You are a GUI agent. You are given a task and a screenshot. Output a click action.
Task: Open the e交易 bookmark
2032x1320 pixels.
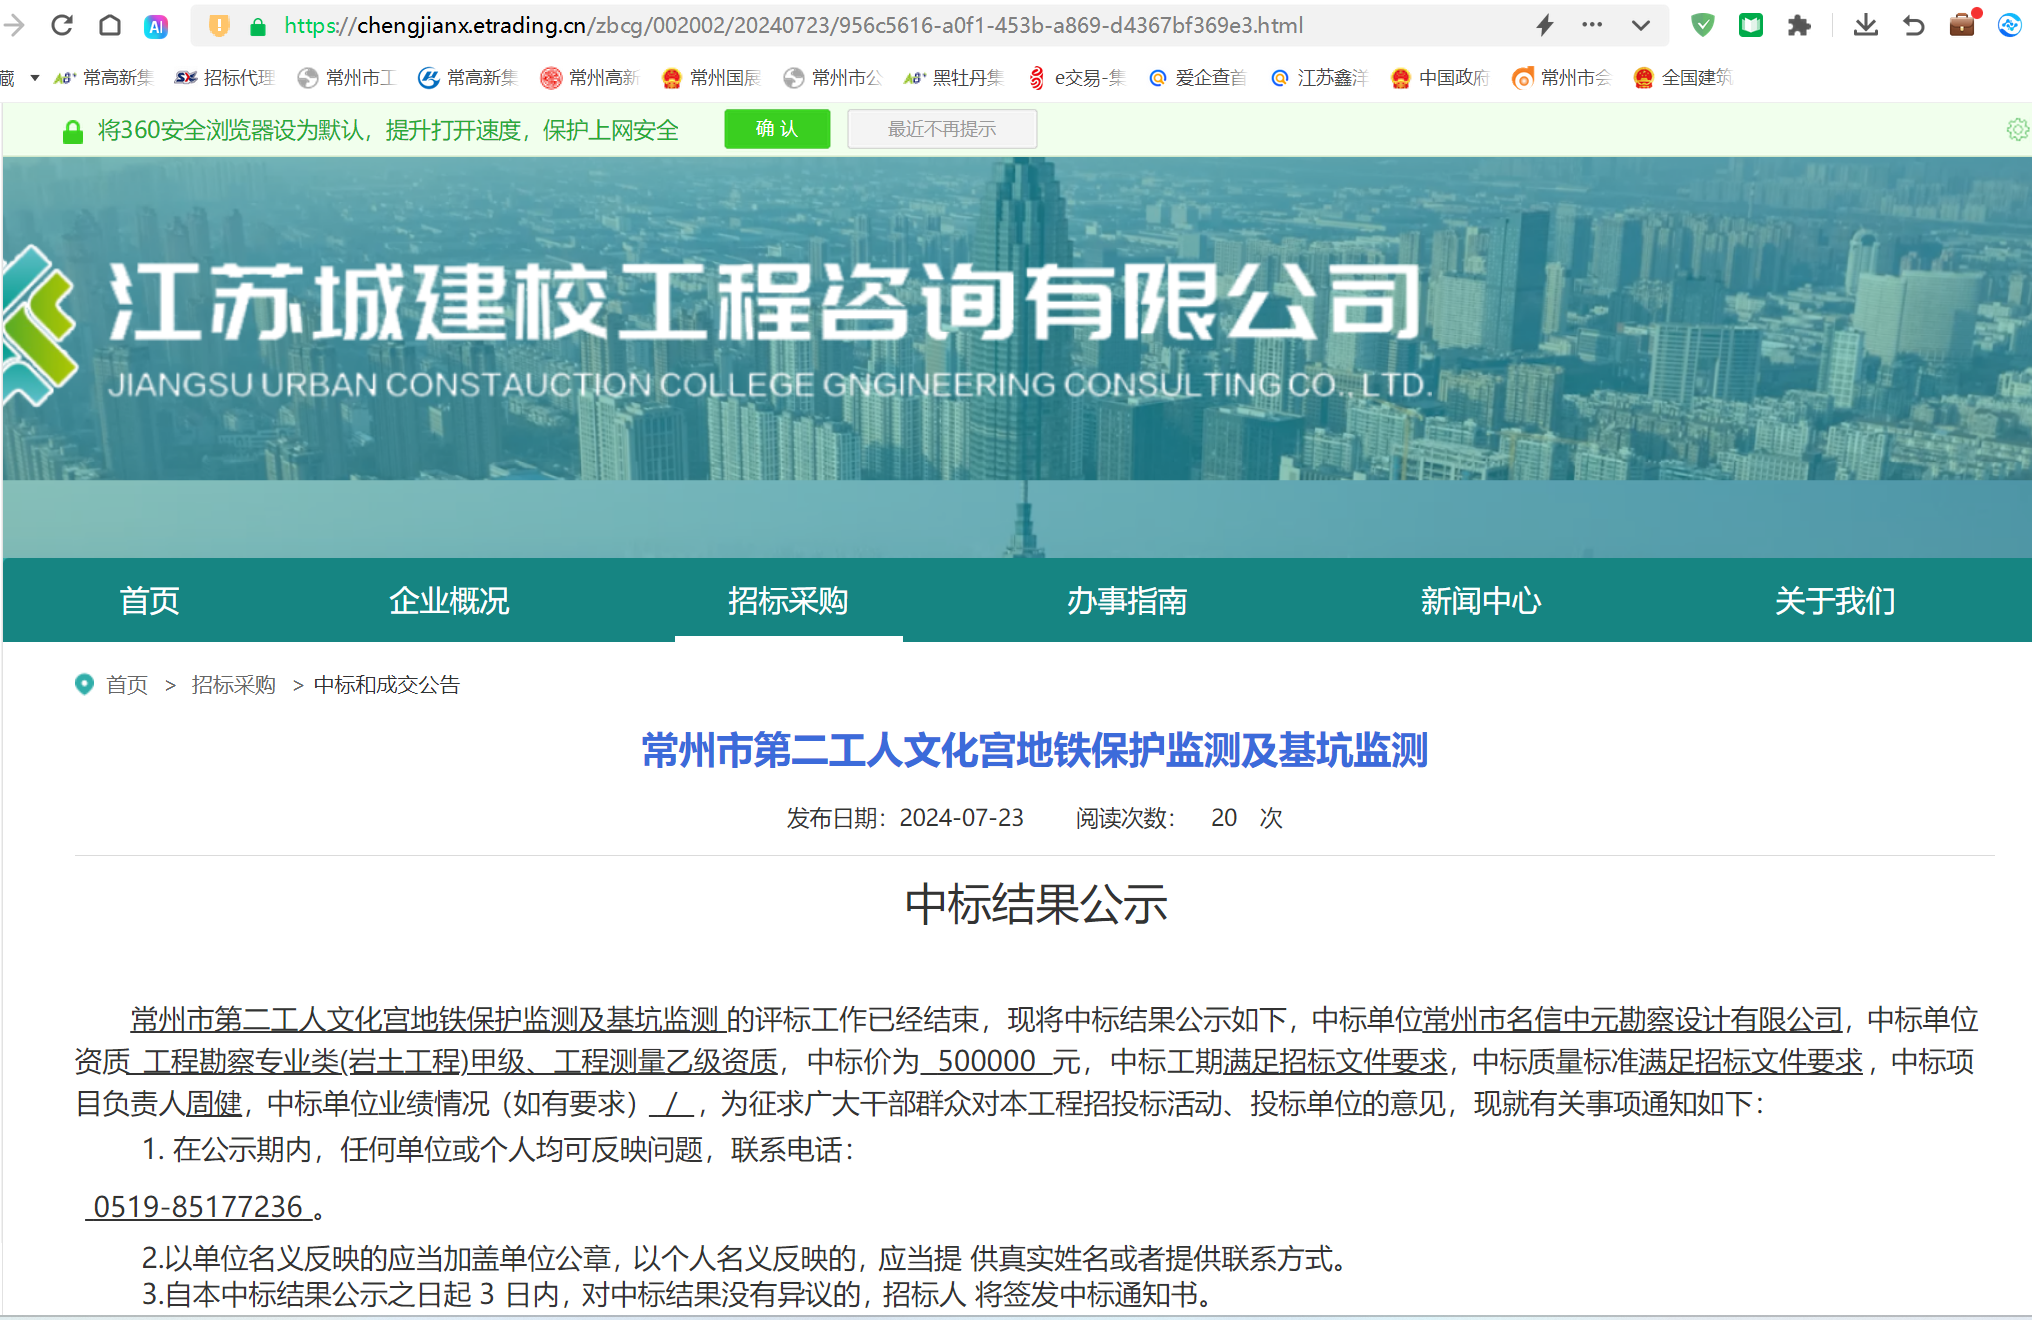coord(1076,78)
